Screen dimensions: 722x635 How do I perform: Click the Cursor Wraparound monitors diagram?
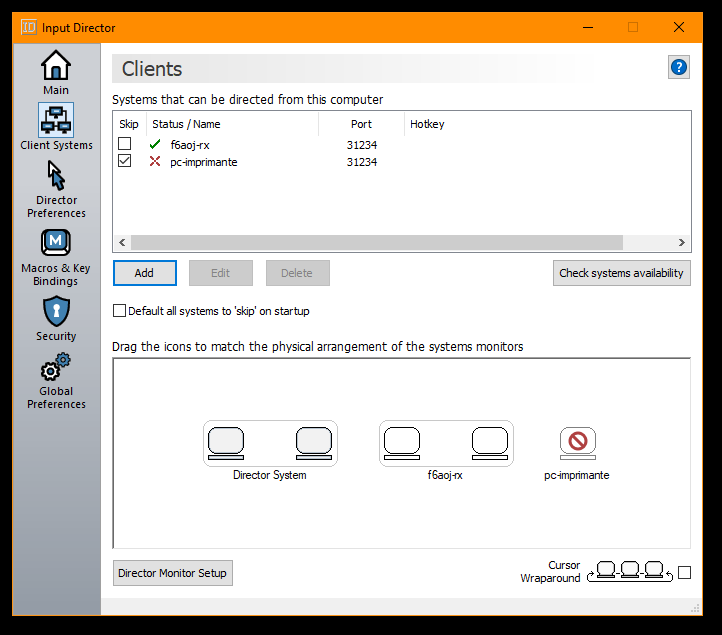tap(630, 571)
